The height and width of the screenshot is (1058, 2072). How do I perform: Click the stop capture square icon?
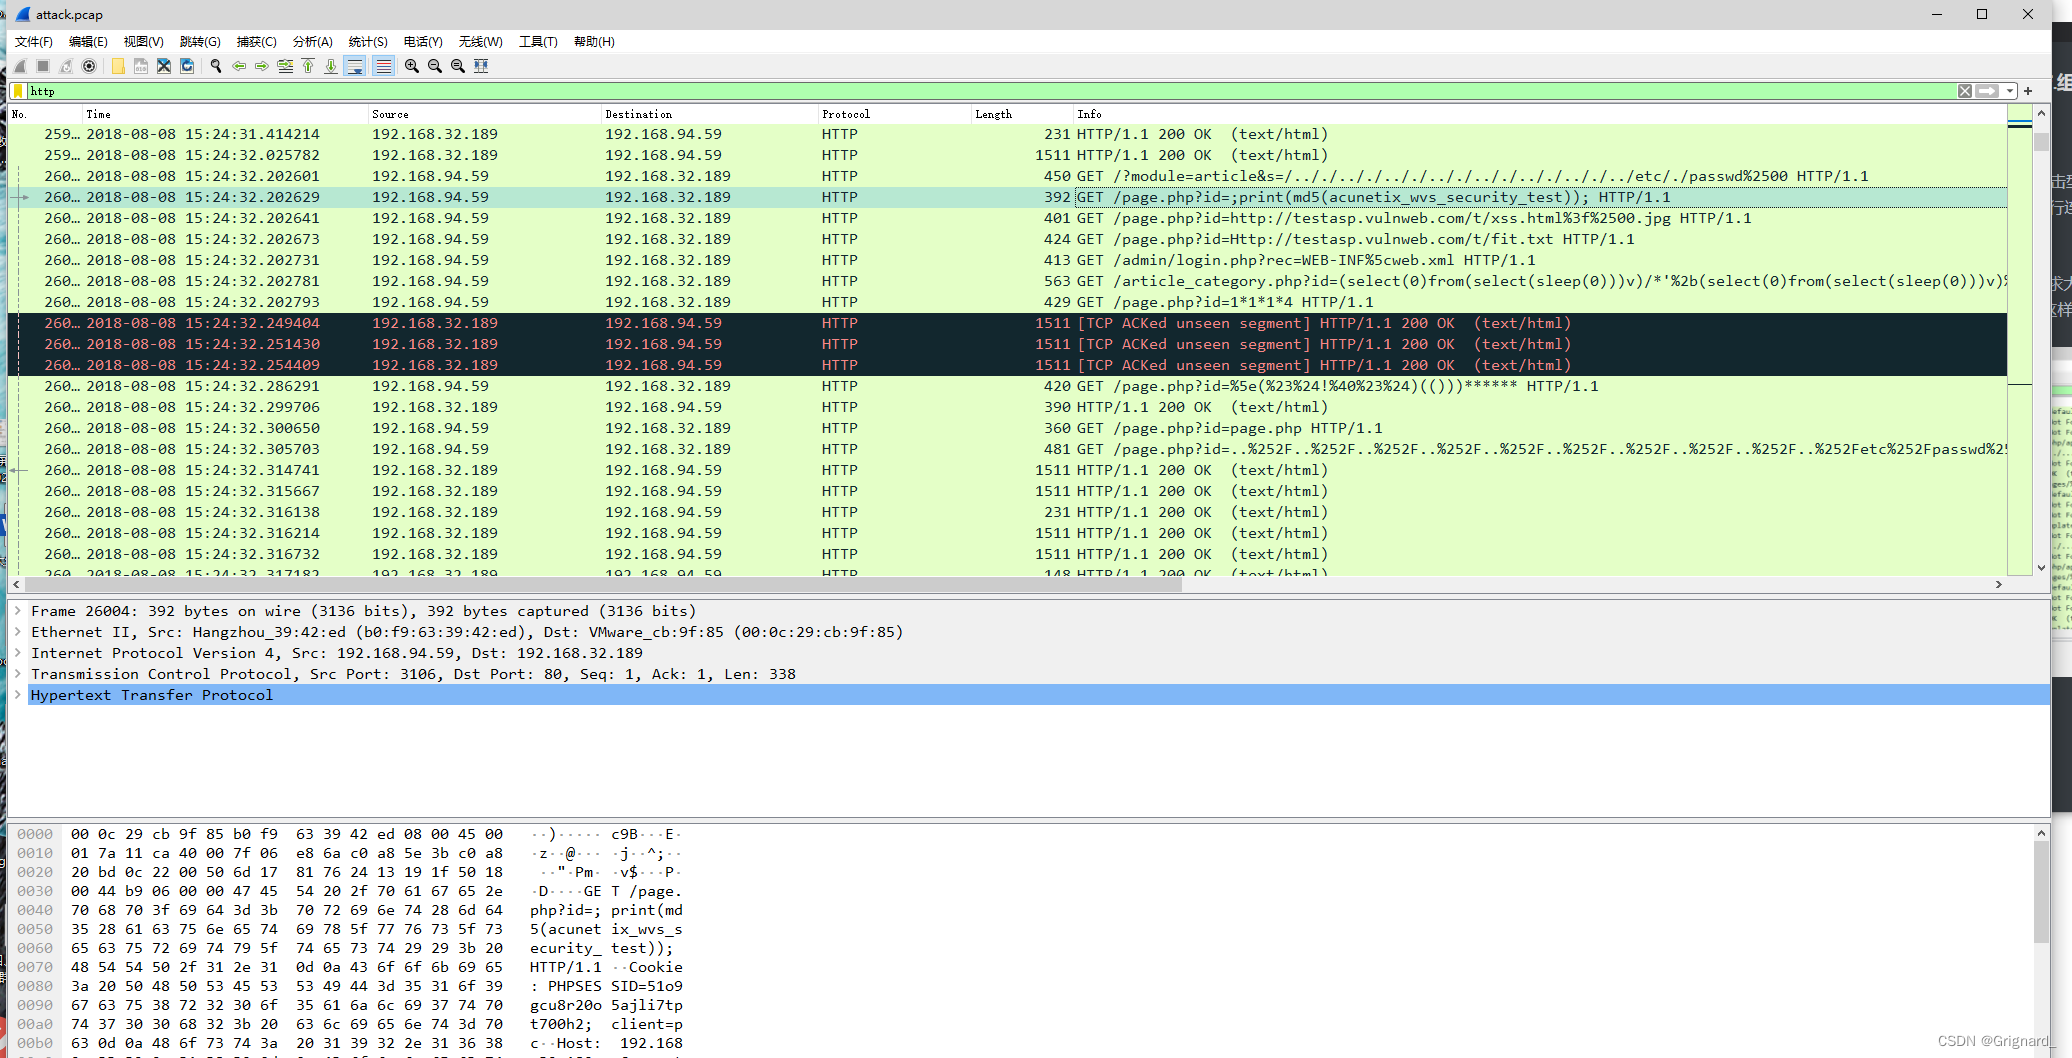click(43, 66)
